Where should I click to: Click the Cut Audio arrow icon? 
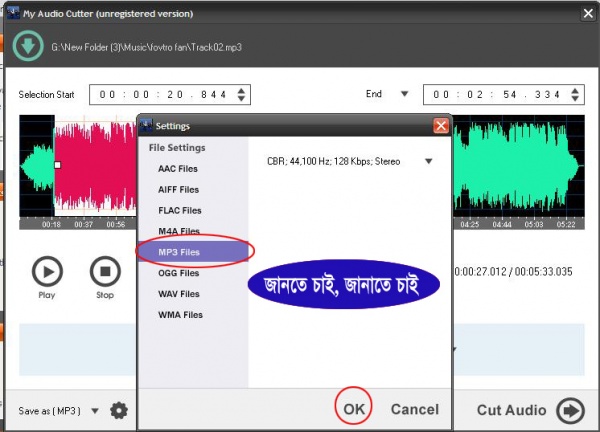570,411
